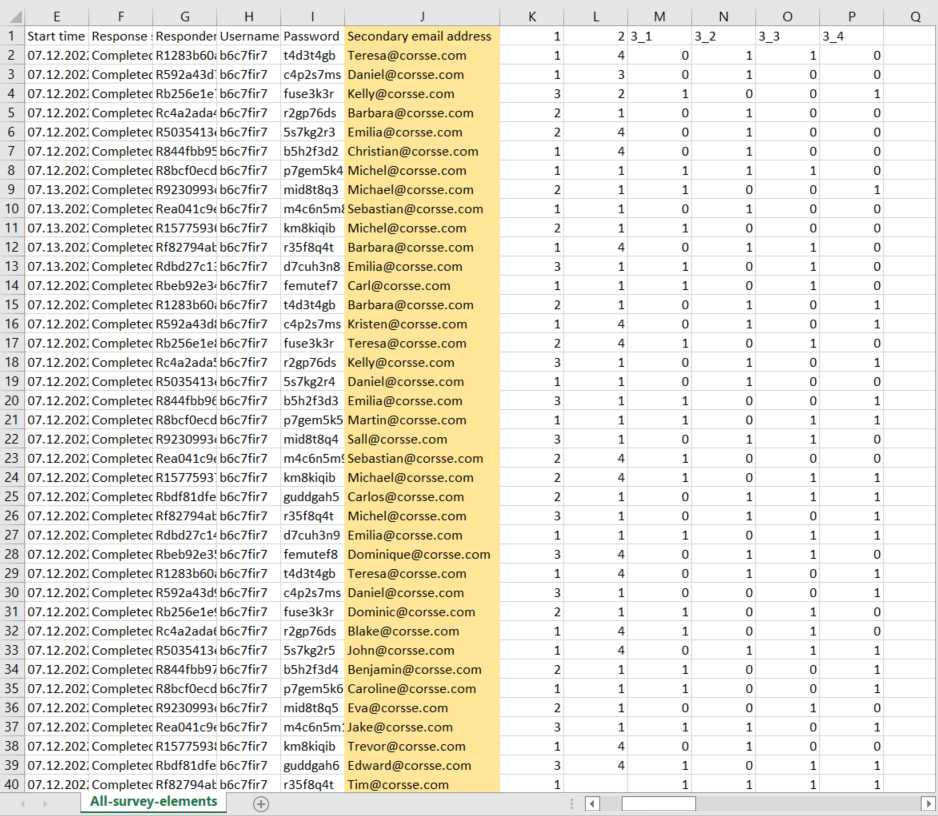Click the Start time header cell
Screen dimensions: 938x816
(55, 36)
